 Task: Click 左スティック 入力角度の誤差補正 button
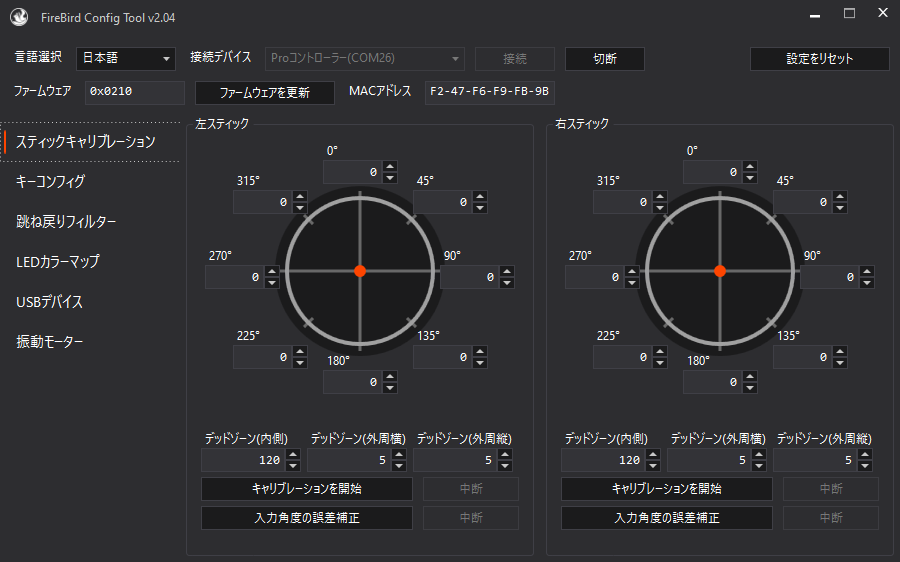click(x=307, y=518)
